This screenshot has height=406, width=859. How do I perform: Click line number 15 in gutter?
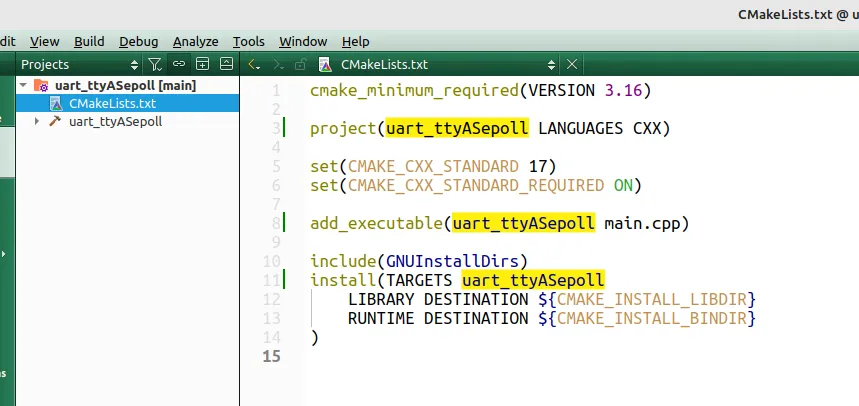[x=272, y=356]
